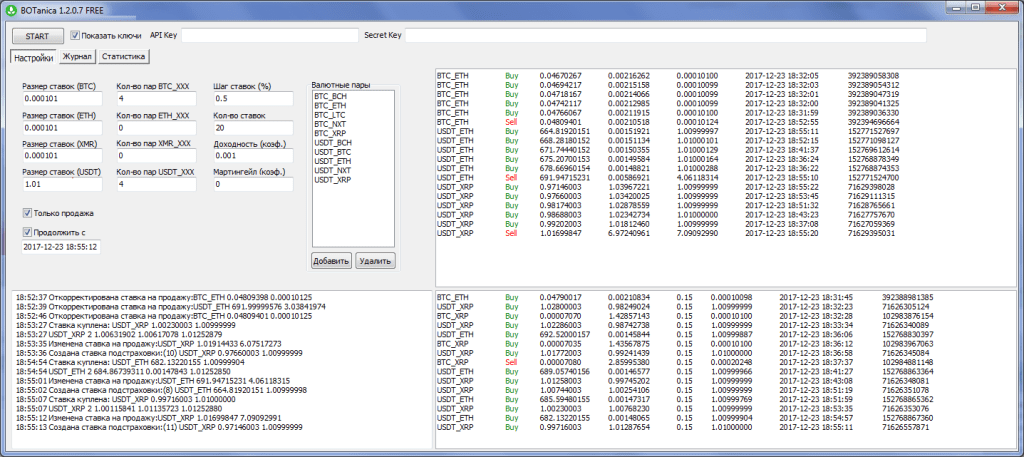Click the Кол-во пар XMR_XXX field
The height and width of the screenshot is (457, 1024).
tap(156, 156)
